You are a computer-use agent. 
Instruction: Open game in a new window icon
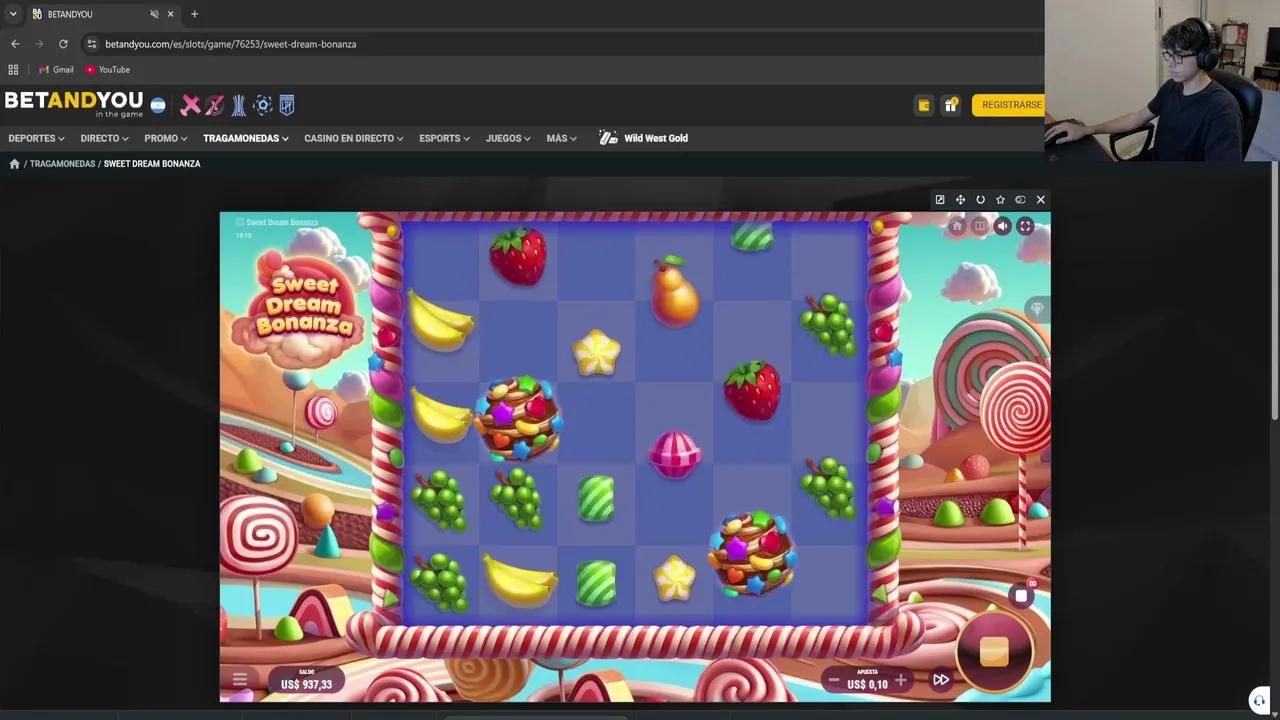click(940, 200)
